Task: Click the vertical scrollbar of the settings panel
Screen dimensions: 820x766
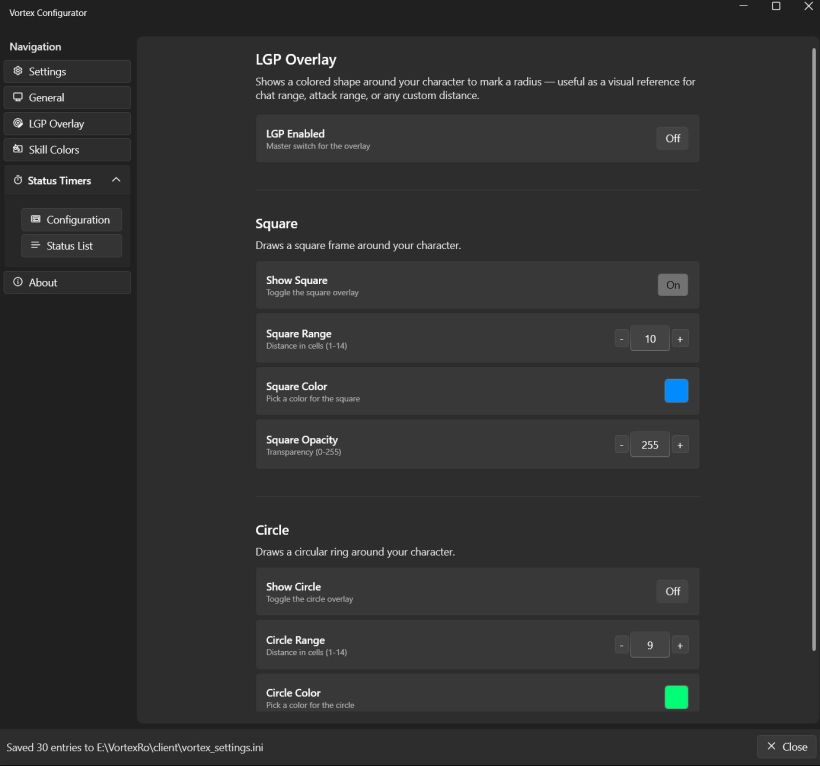Action: pos(814,349)
